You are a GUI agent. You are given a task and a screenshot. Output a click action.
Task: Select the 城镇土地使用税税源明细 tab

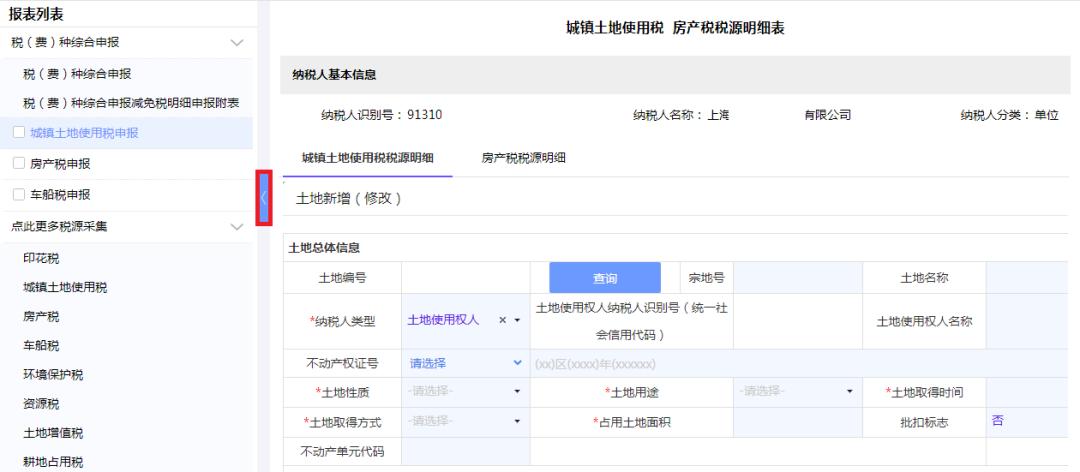pyautogui.click(x=367, y=158)
